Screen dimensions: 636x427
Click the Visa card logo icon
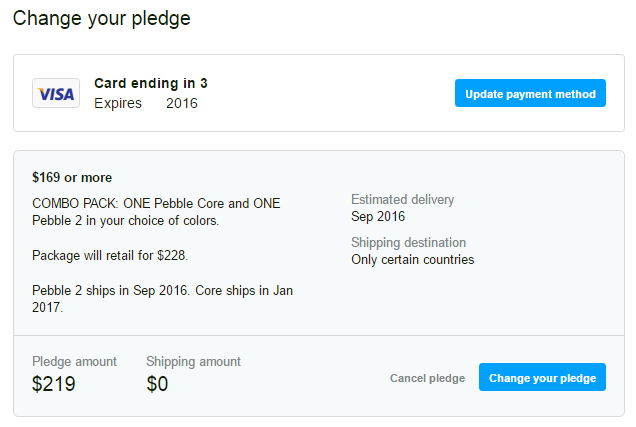[x=56, y=93]
